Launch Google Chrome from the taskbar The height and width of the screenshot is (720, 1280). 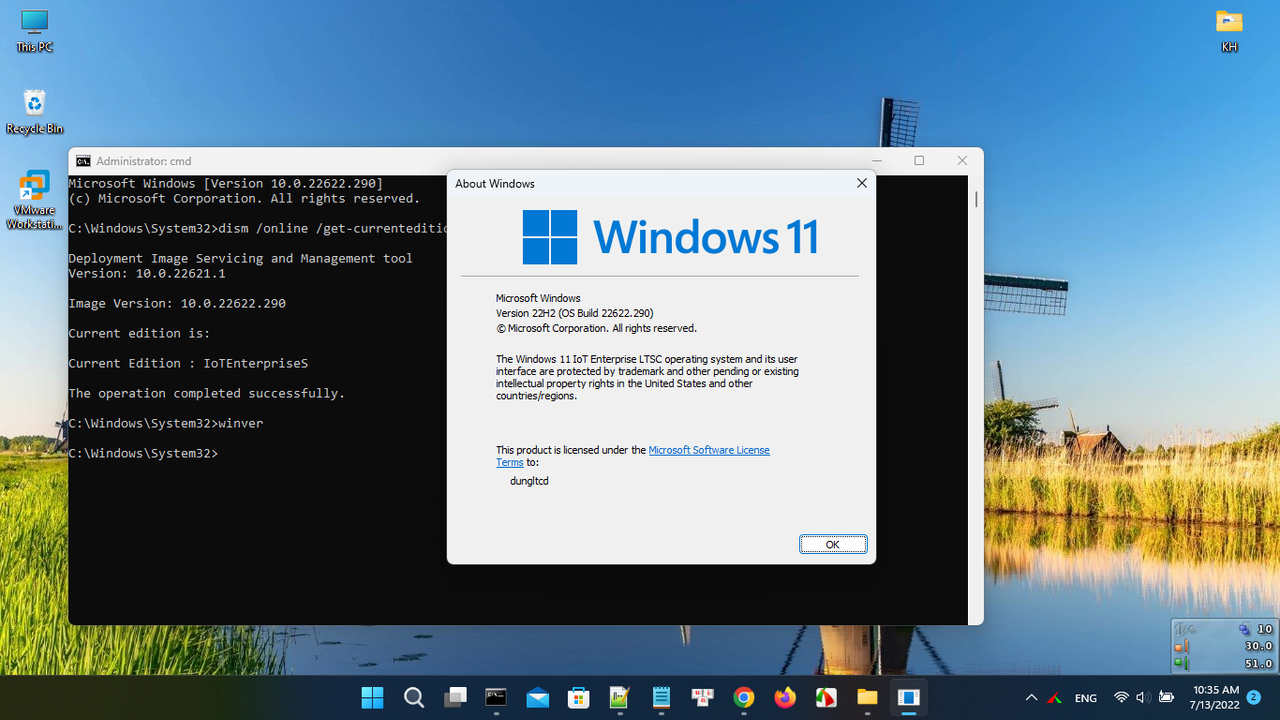tap(743, 697)
